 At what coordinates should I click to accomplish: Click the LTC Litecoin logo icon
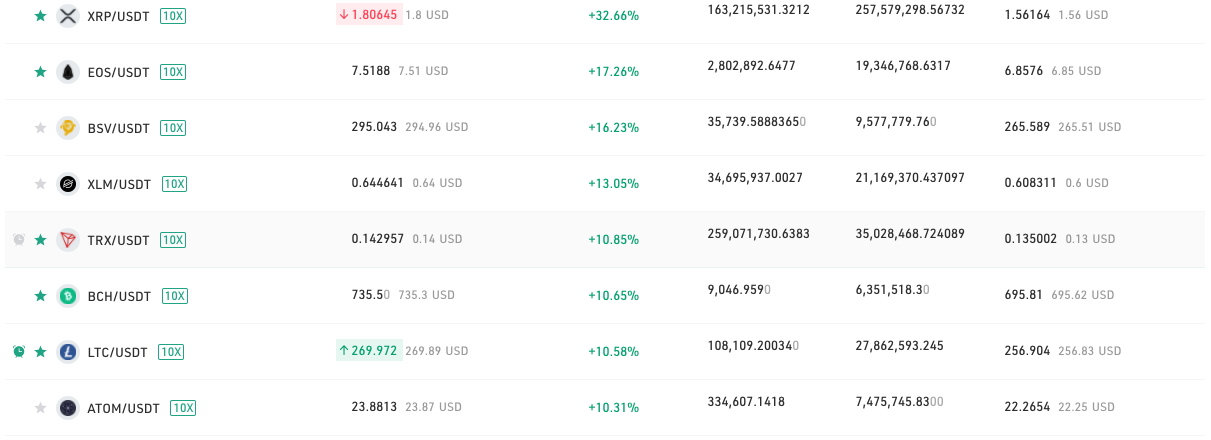coord(68,352)
